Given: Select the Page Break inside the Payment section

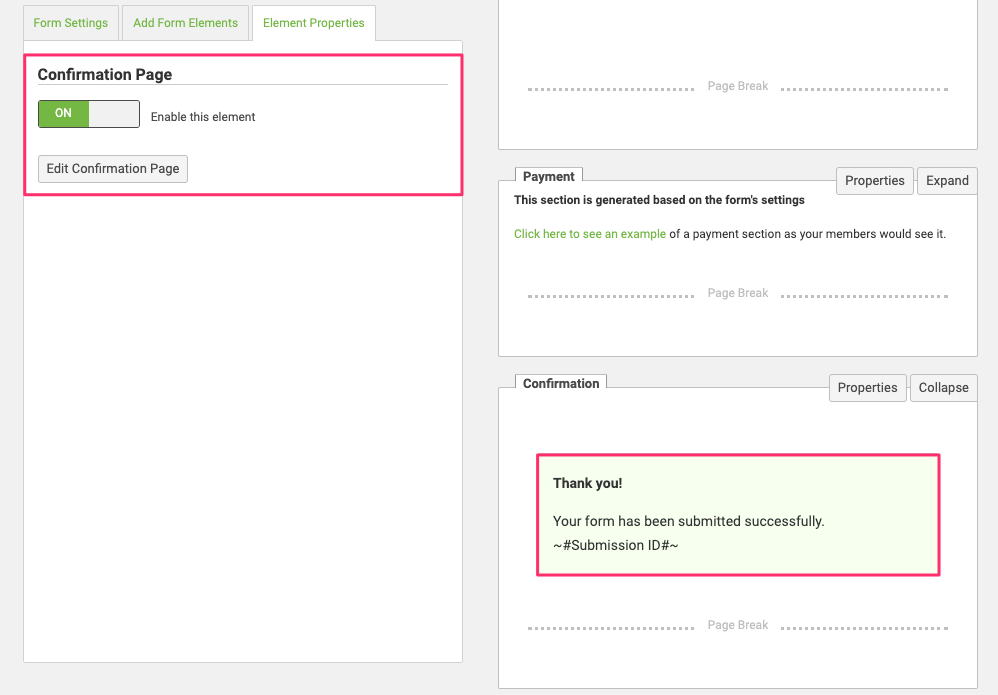Looking at the screenshot, I should tap(738, 294).
